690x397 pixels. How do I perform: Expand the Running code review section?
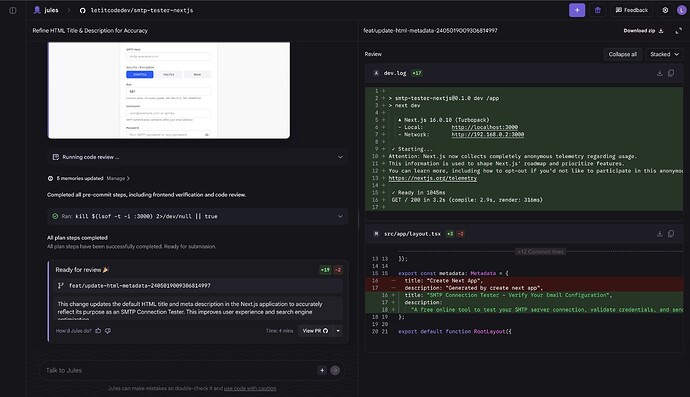coord(340,157)
